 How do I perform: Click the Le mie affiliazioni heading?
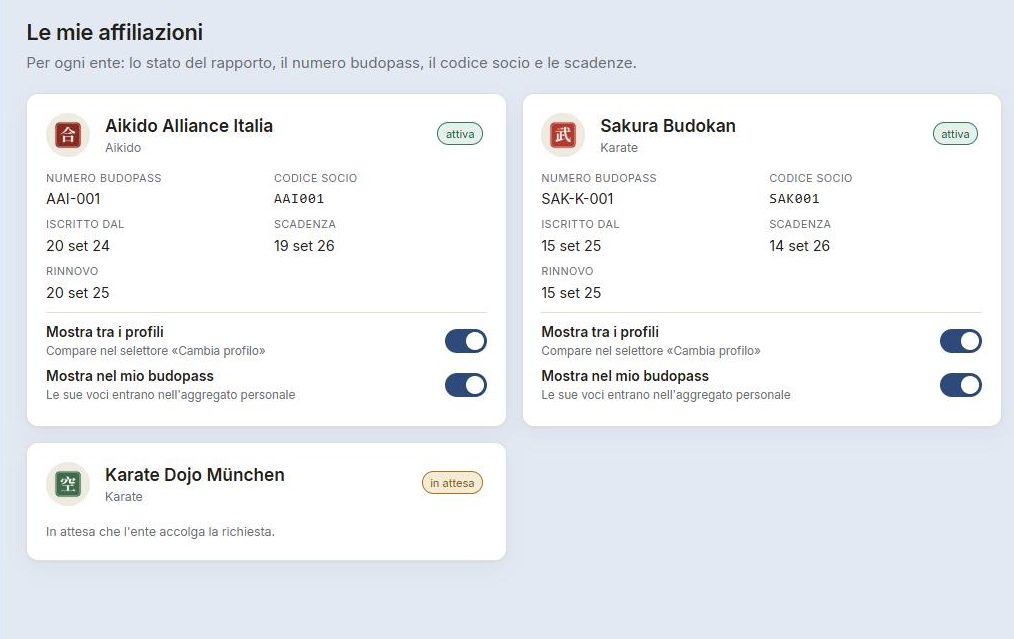tap(114, 32)
